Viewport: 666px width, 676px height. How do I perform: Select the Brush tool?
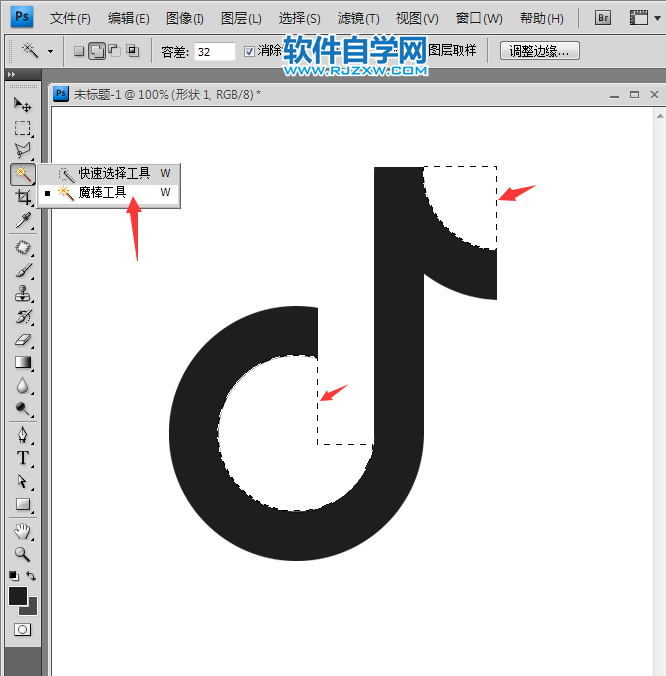[x=22, y=271]
